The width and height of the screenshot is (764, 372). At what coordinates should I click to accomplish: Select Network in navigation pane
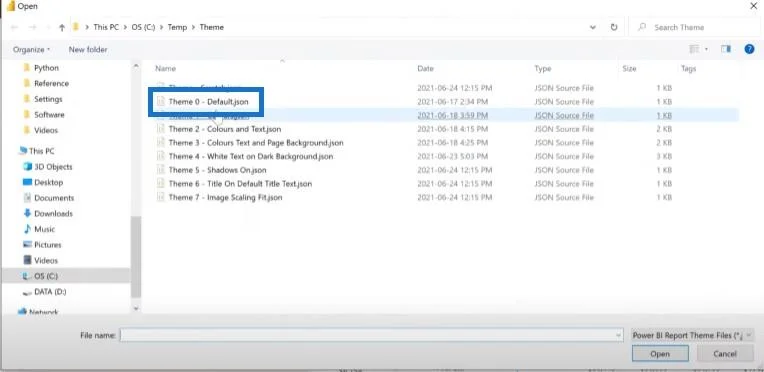(43, 312)
